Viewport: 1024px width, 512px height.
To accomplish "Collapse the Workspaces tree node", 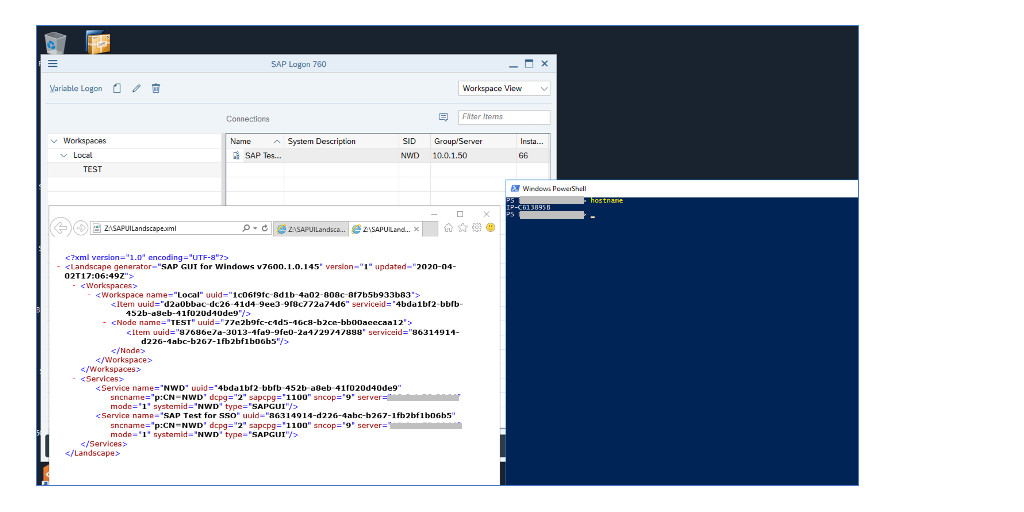I will click(54, 140).
